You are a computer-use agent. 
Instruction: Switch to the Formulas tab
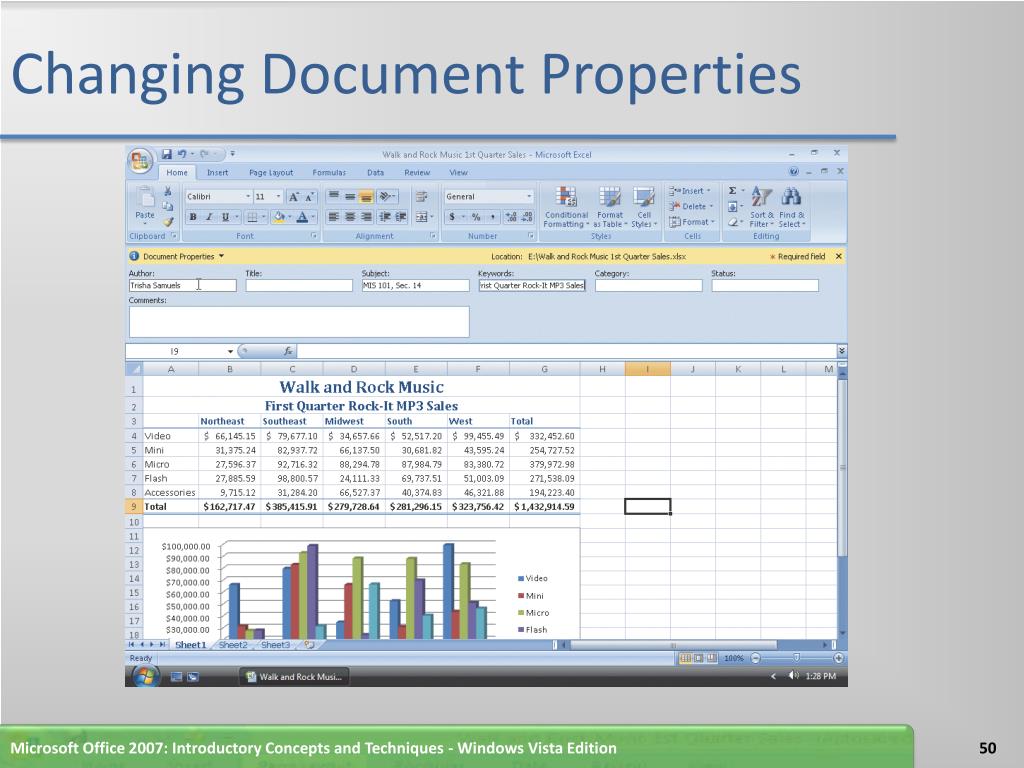click(329, 172)
